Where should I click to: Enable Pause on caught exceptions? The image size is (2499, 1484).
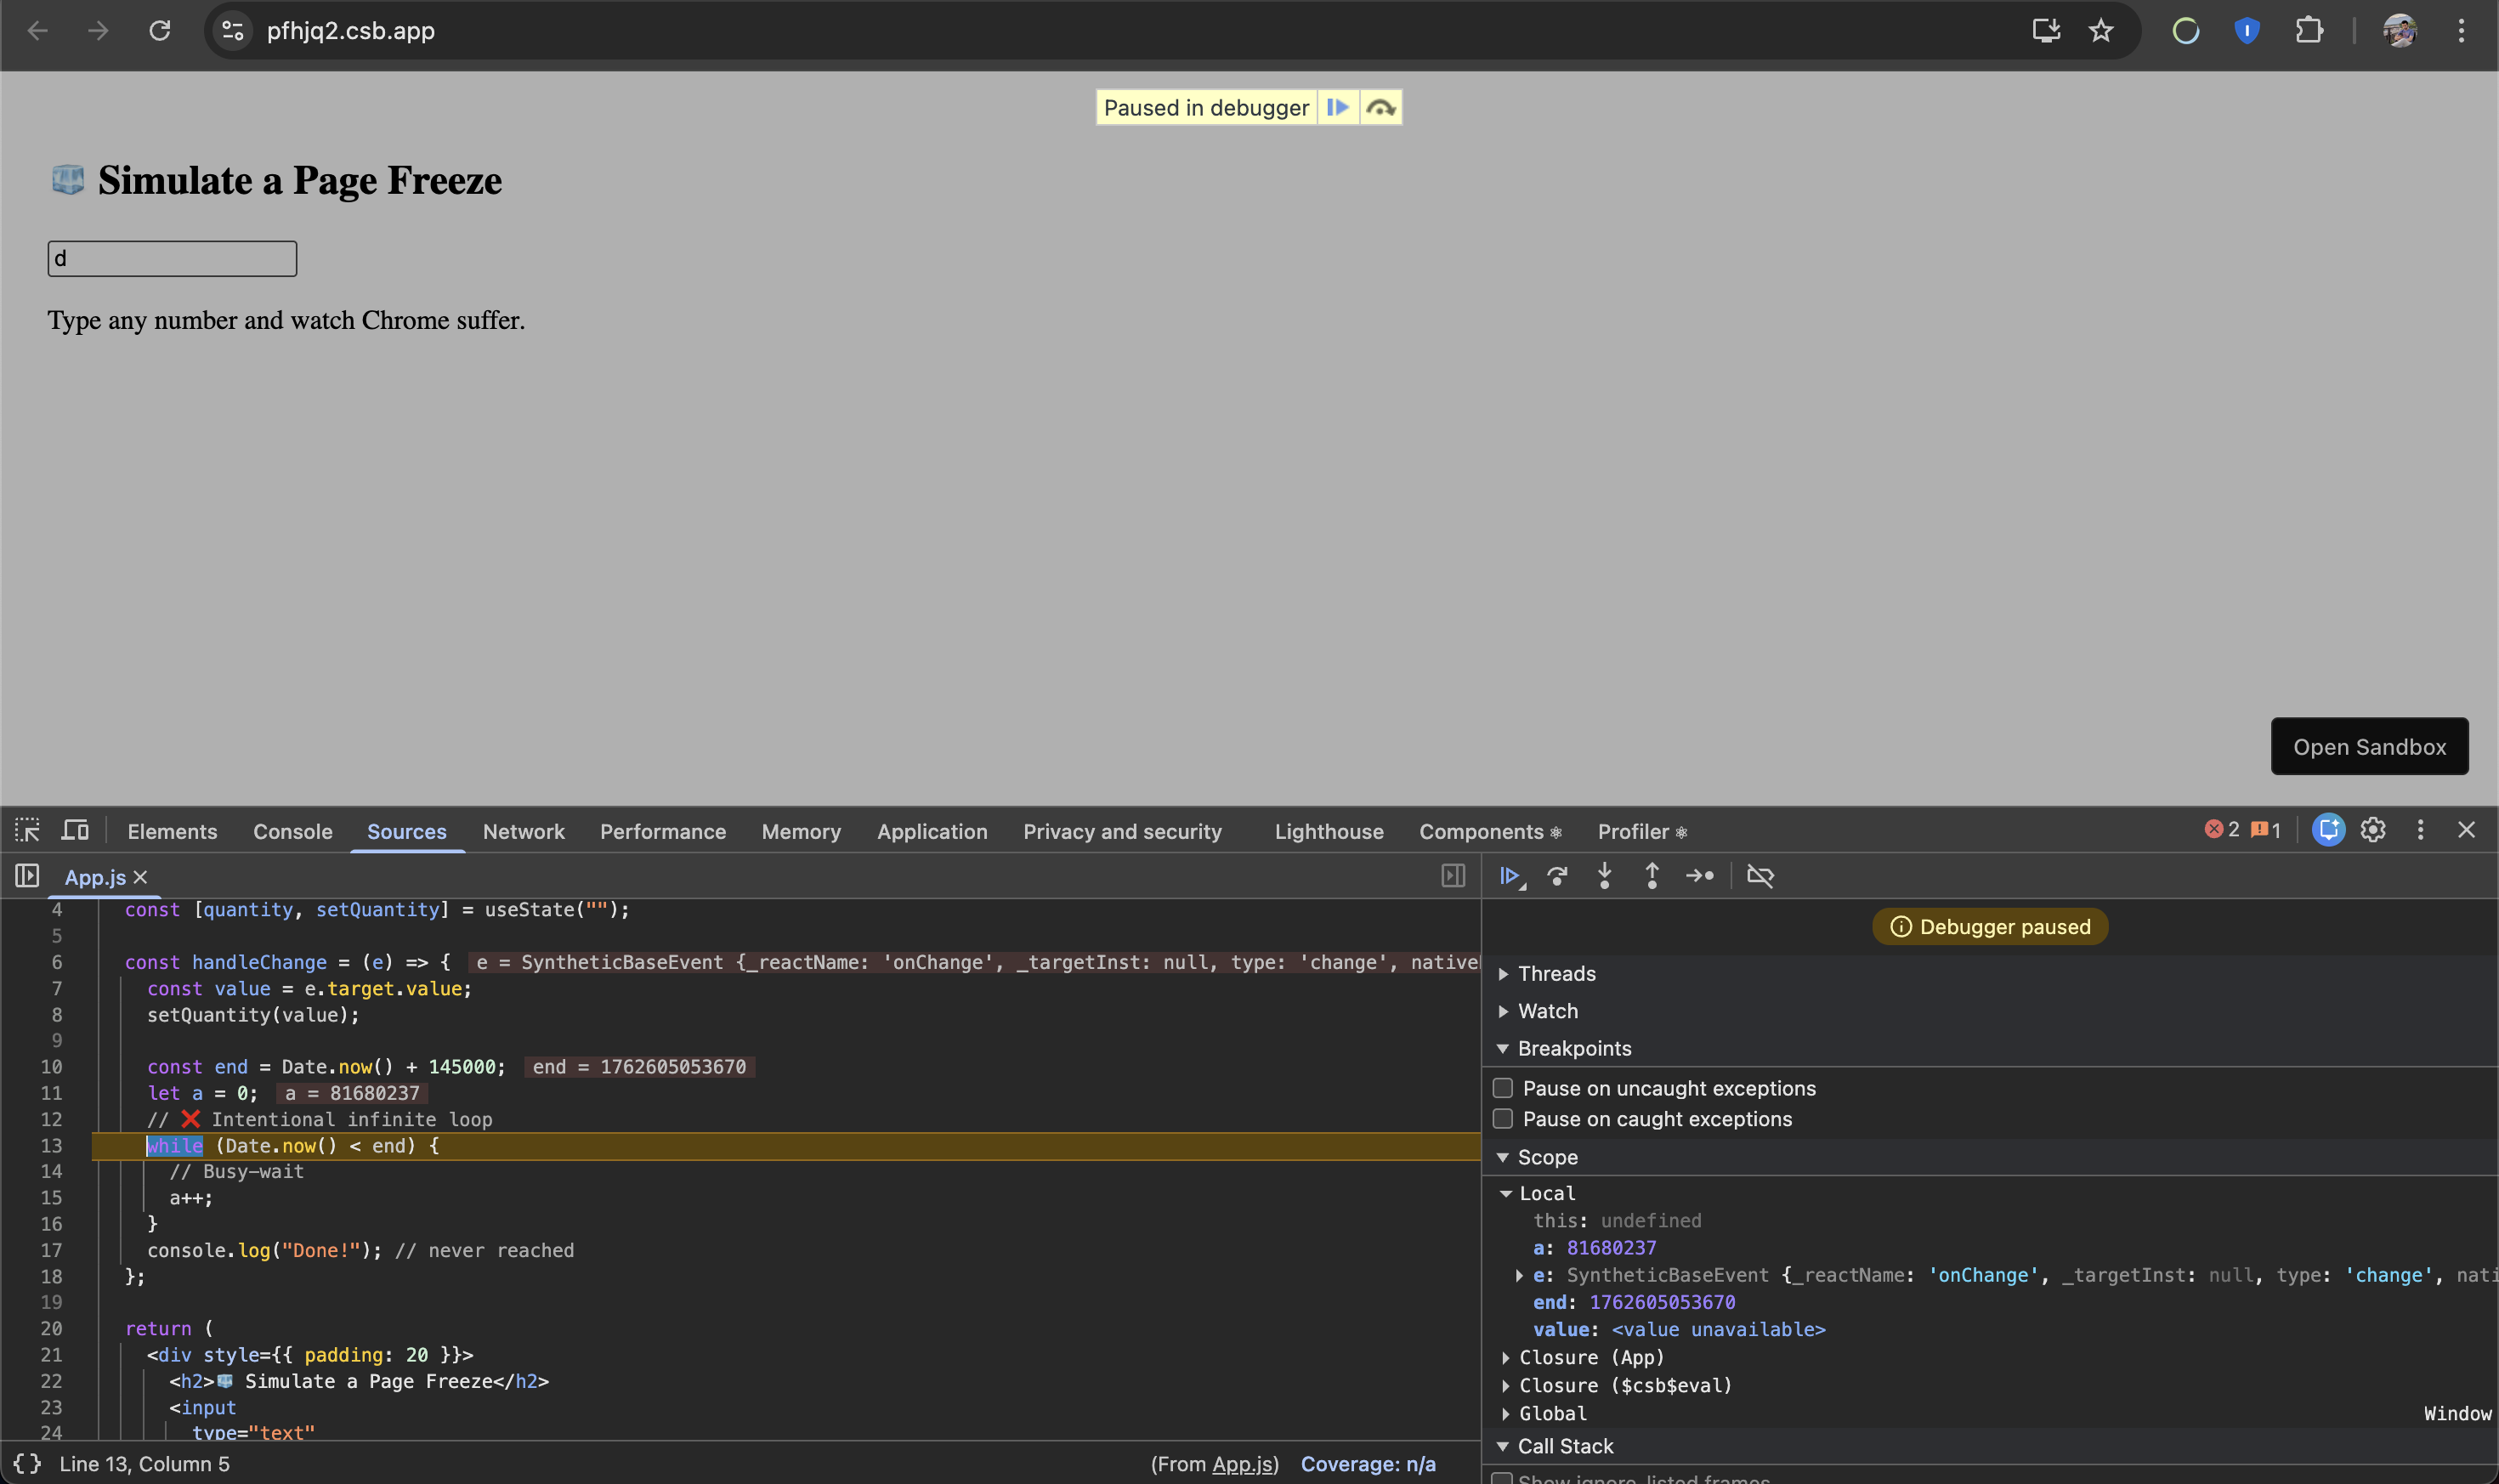click(x=1503, y=1118)
